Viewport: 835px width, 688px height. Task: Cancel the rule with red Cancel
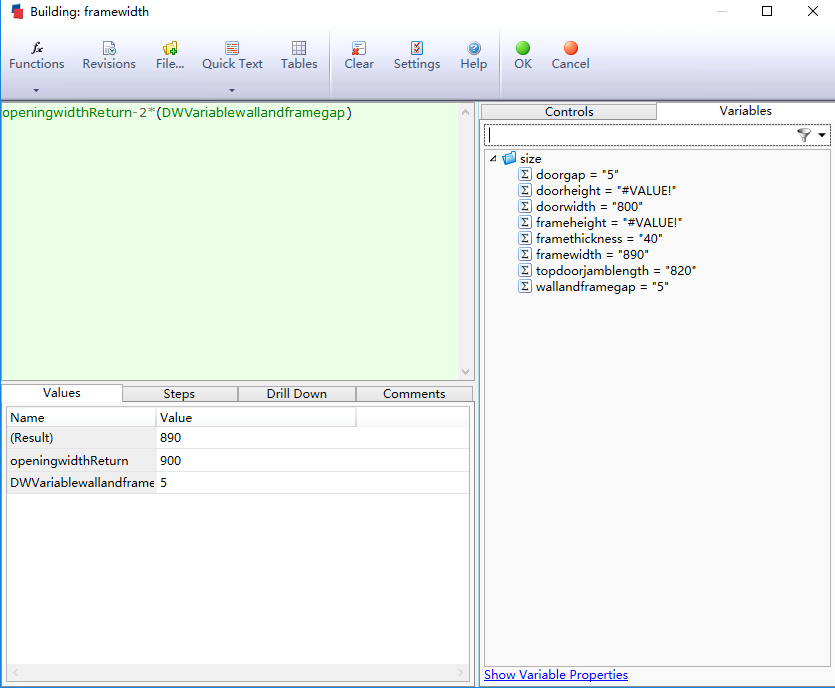tap(570, 55)
